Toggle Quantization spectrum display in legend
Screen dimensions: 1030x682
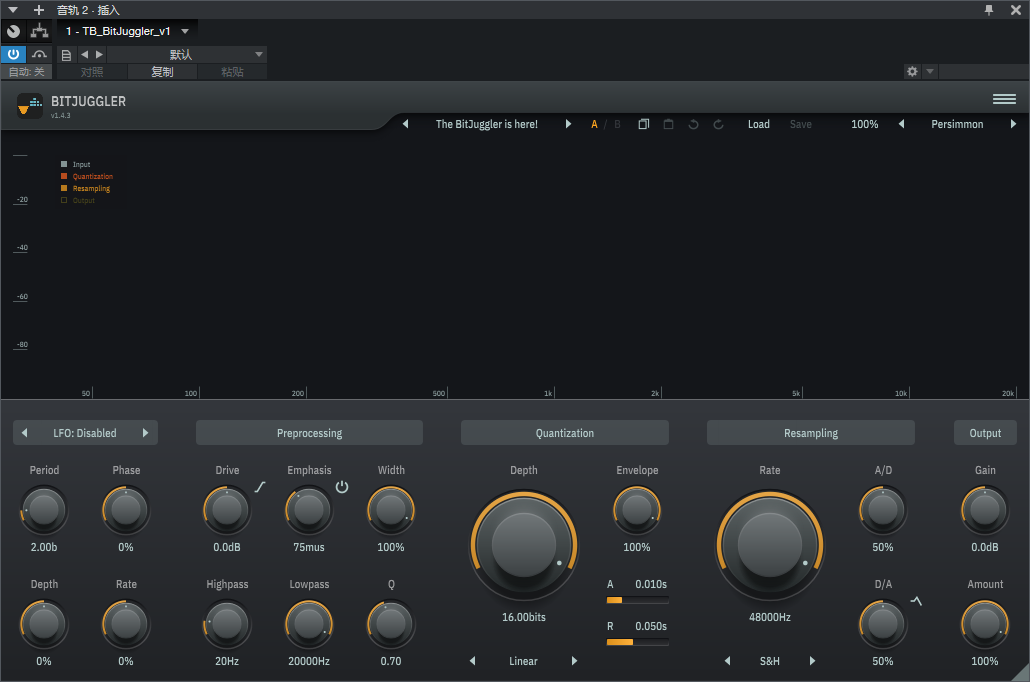tap(87, 176)
